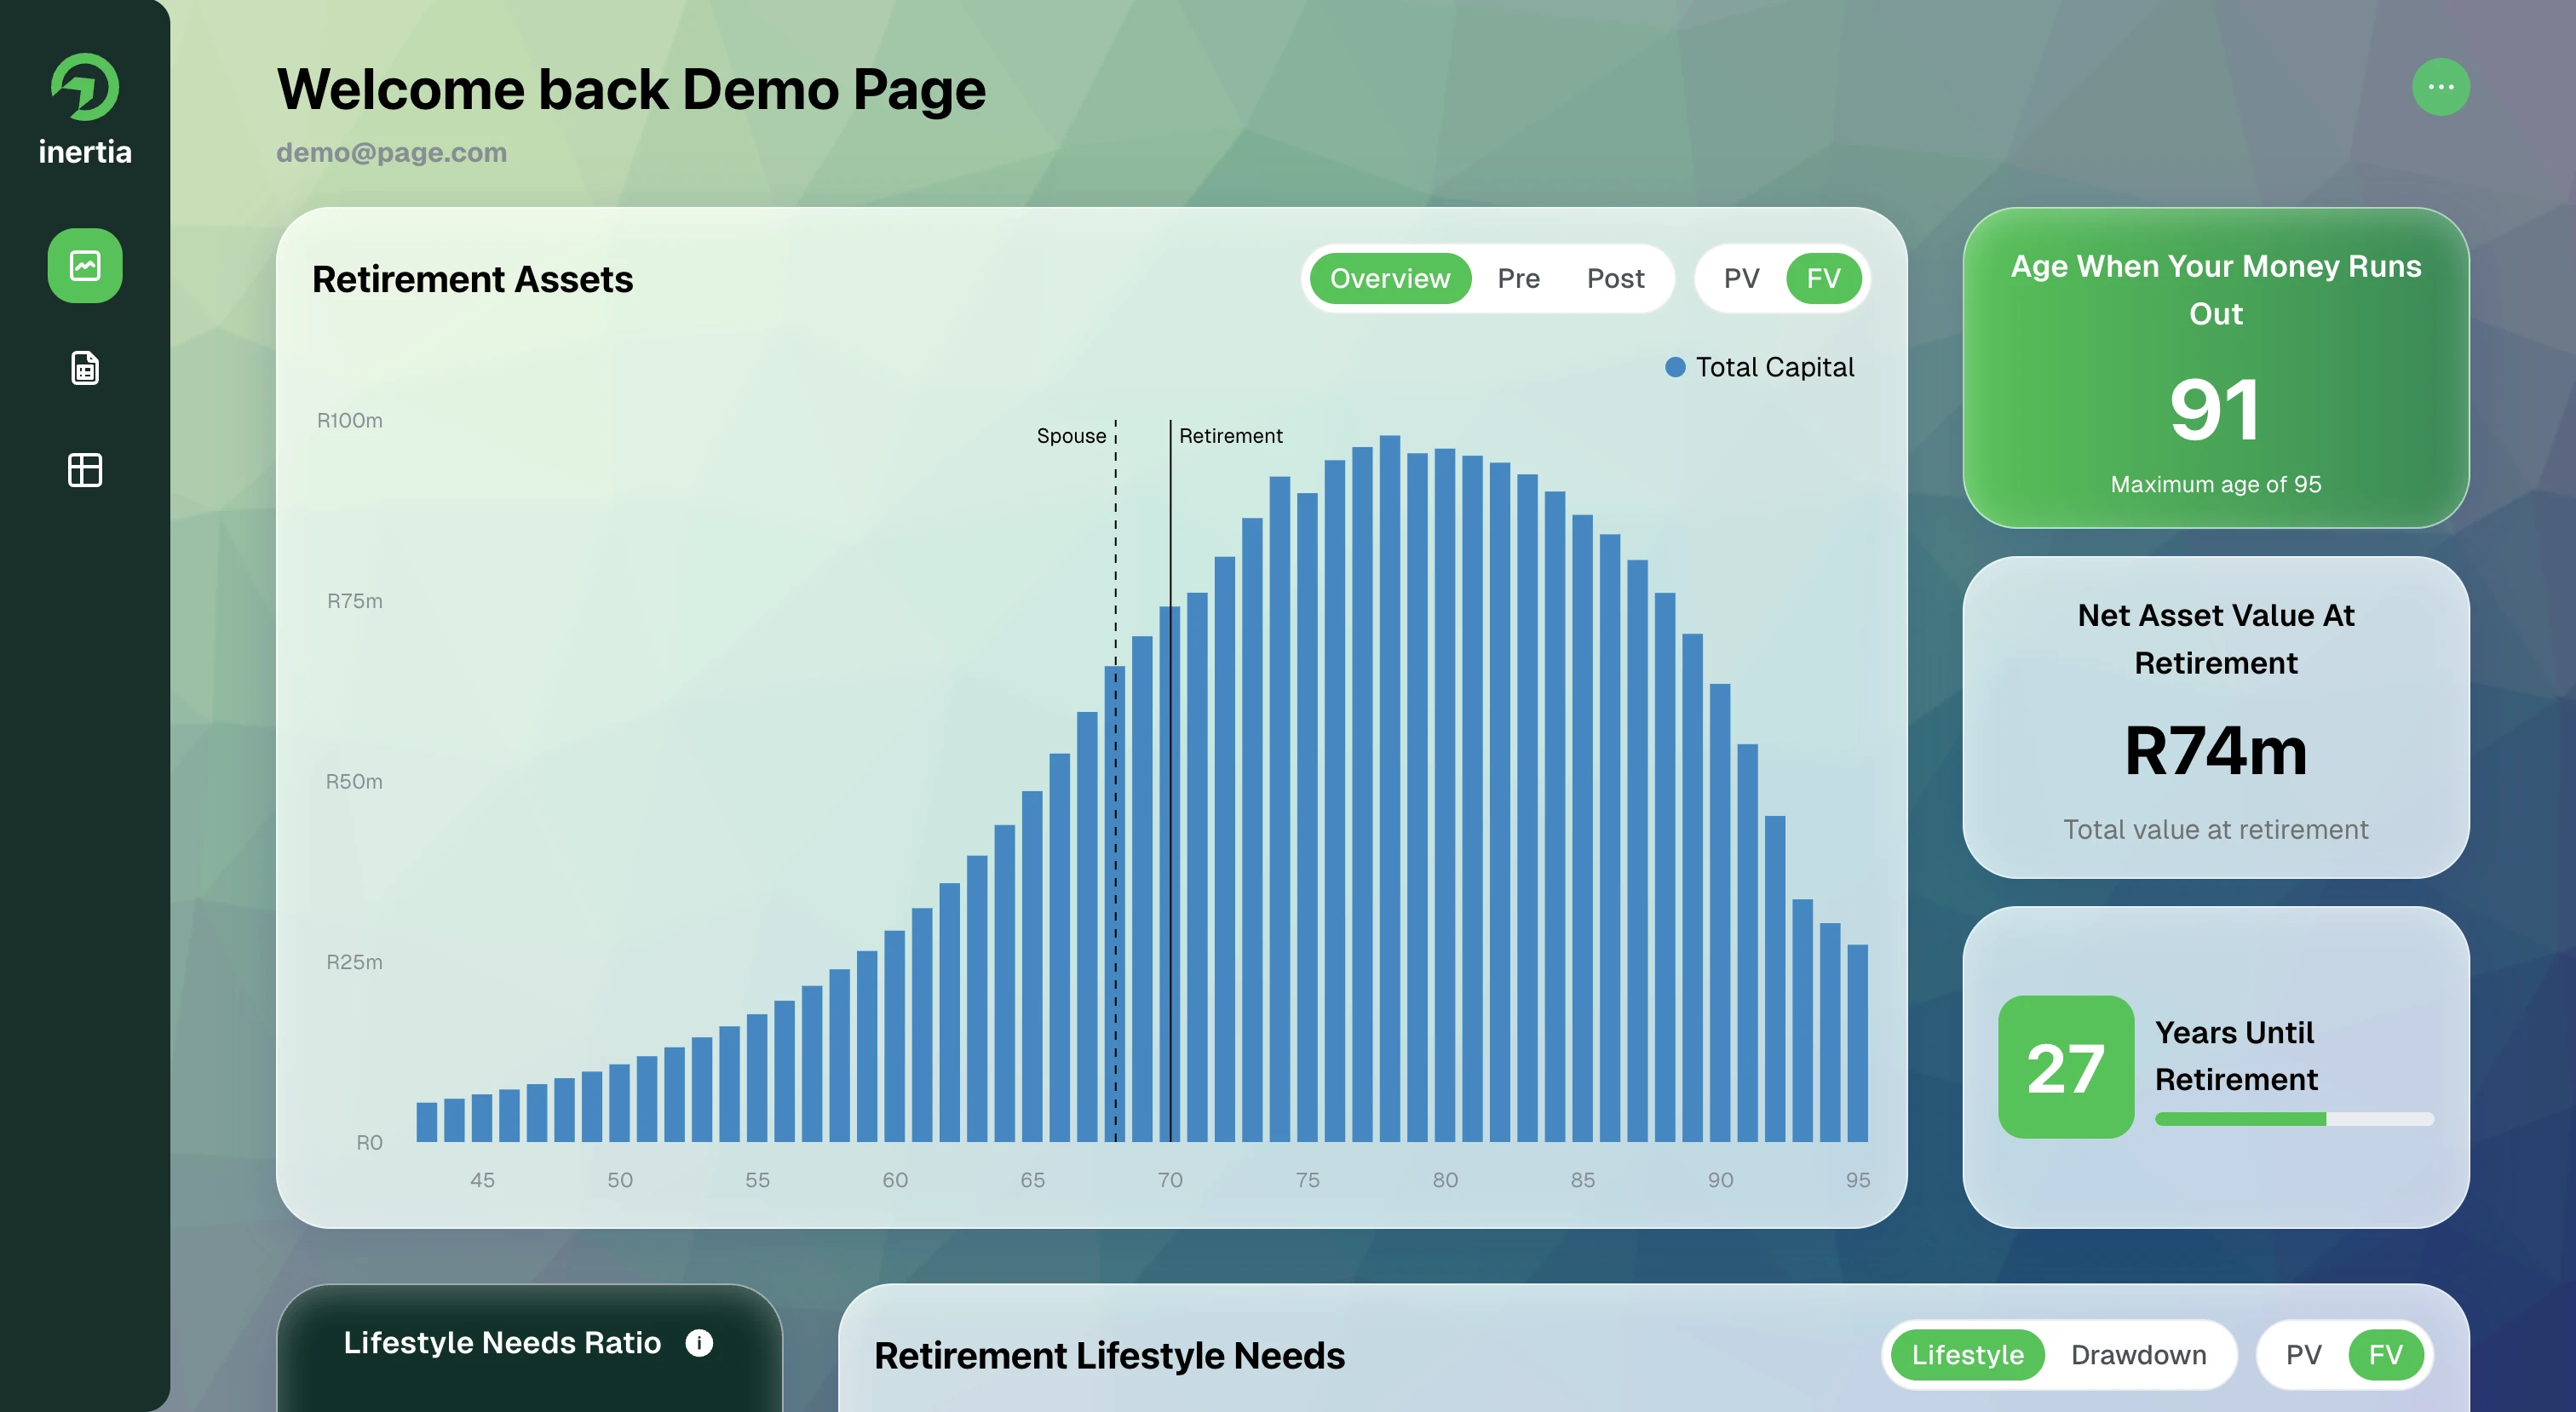2576x1412 pixels.
Task: Click the info icon beside Lifestyle Needs Ratio
Action: [700, 1342]
